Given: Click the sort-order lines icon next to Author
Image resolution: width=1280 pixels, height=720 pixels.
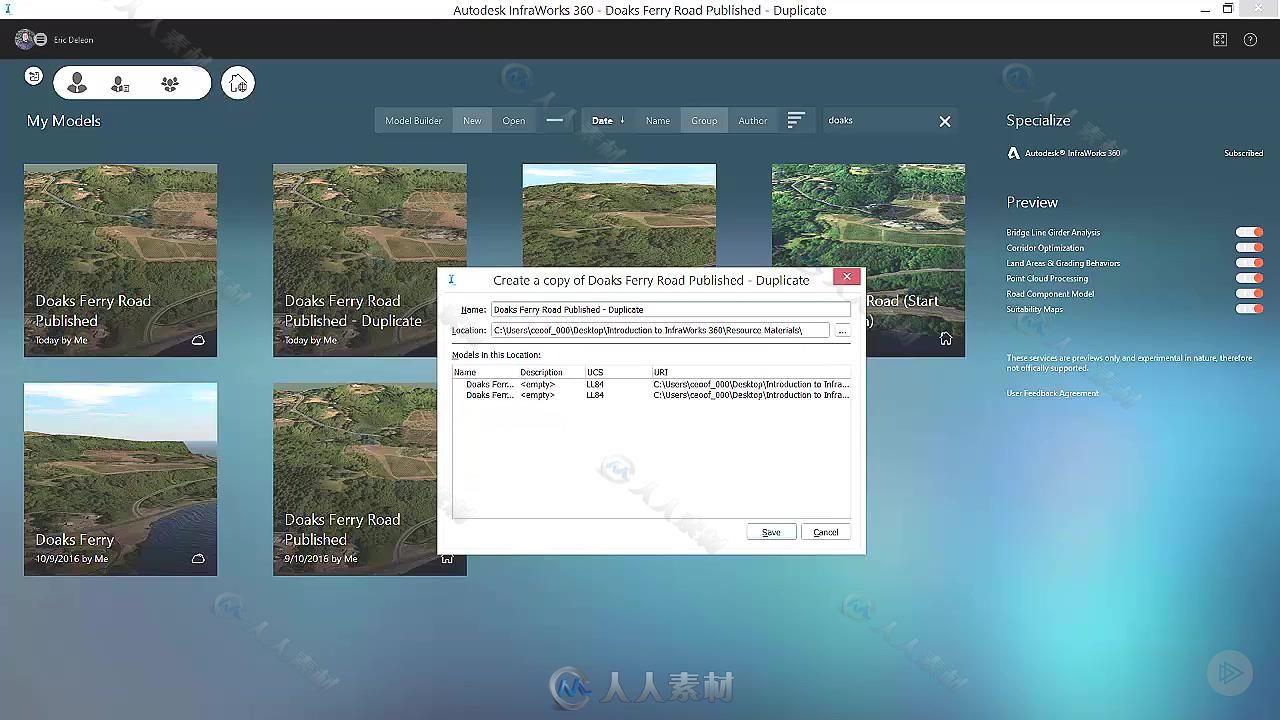Looking at the screenshot, I should 796,120.
